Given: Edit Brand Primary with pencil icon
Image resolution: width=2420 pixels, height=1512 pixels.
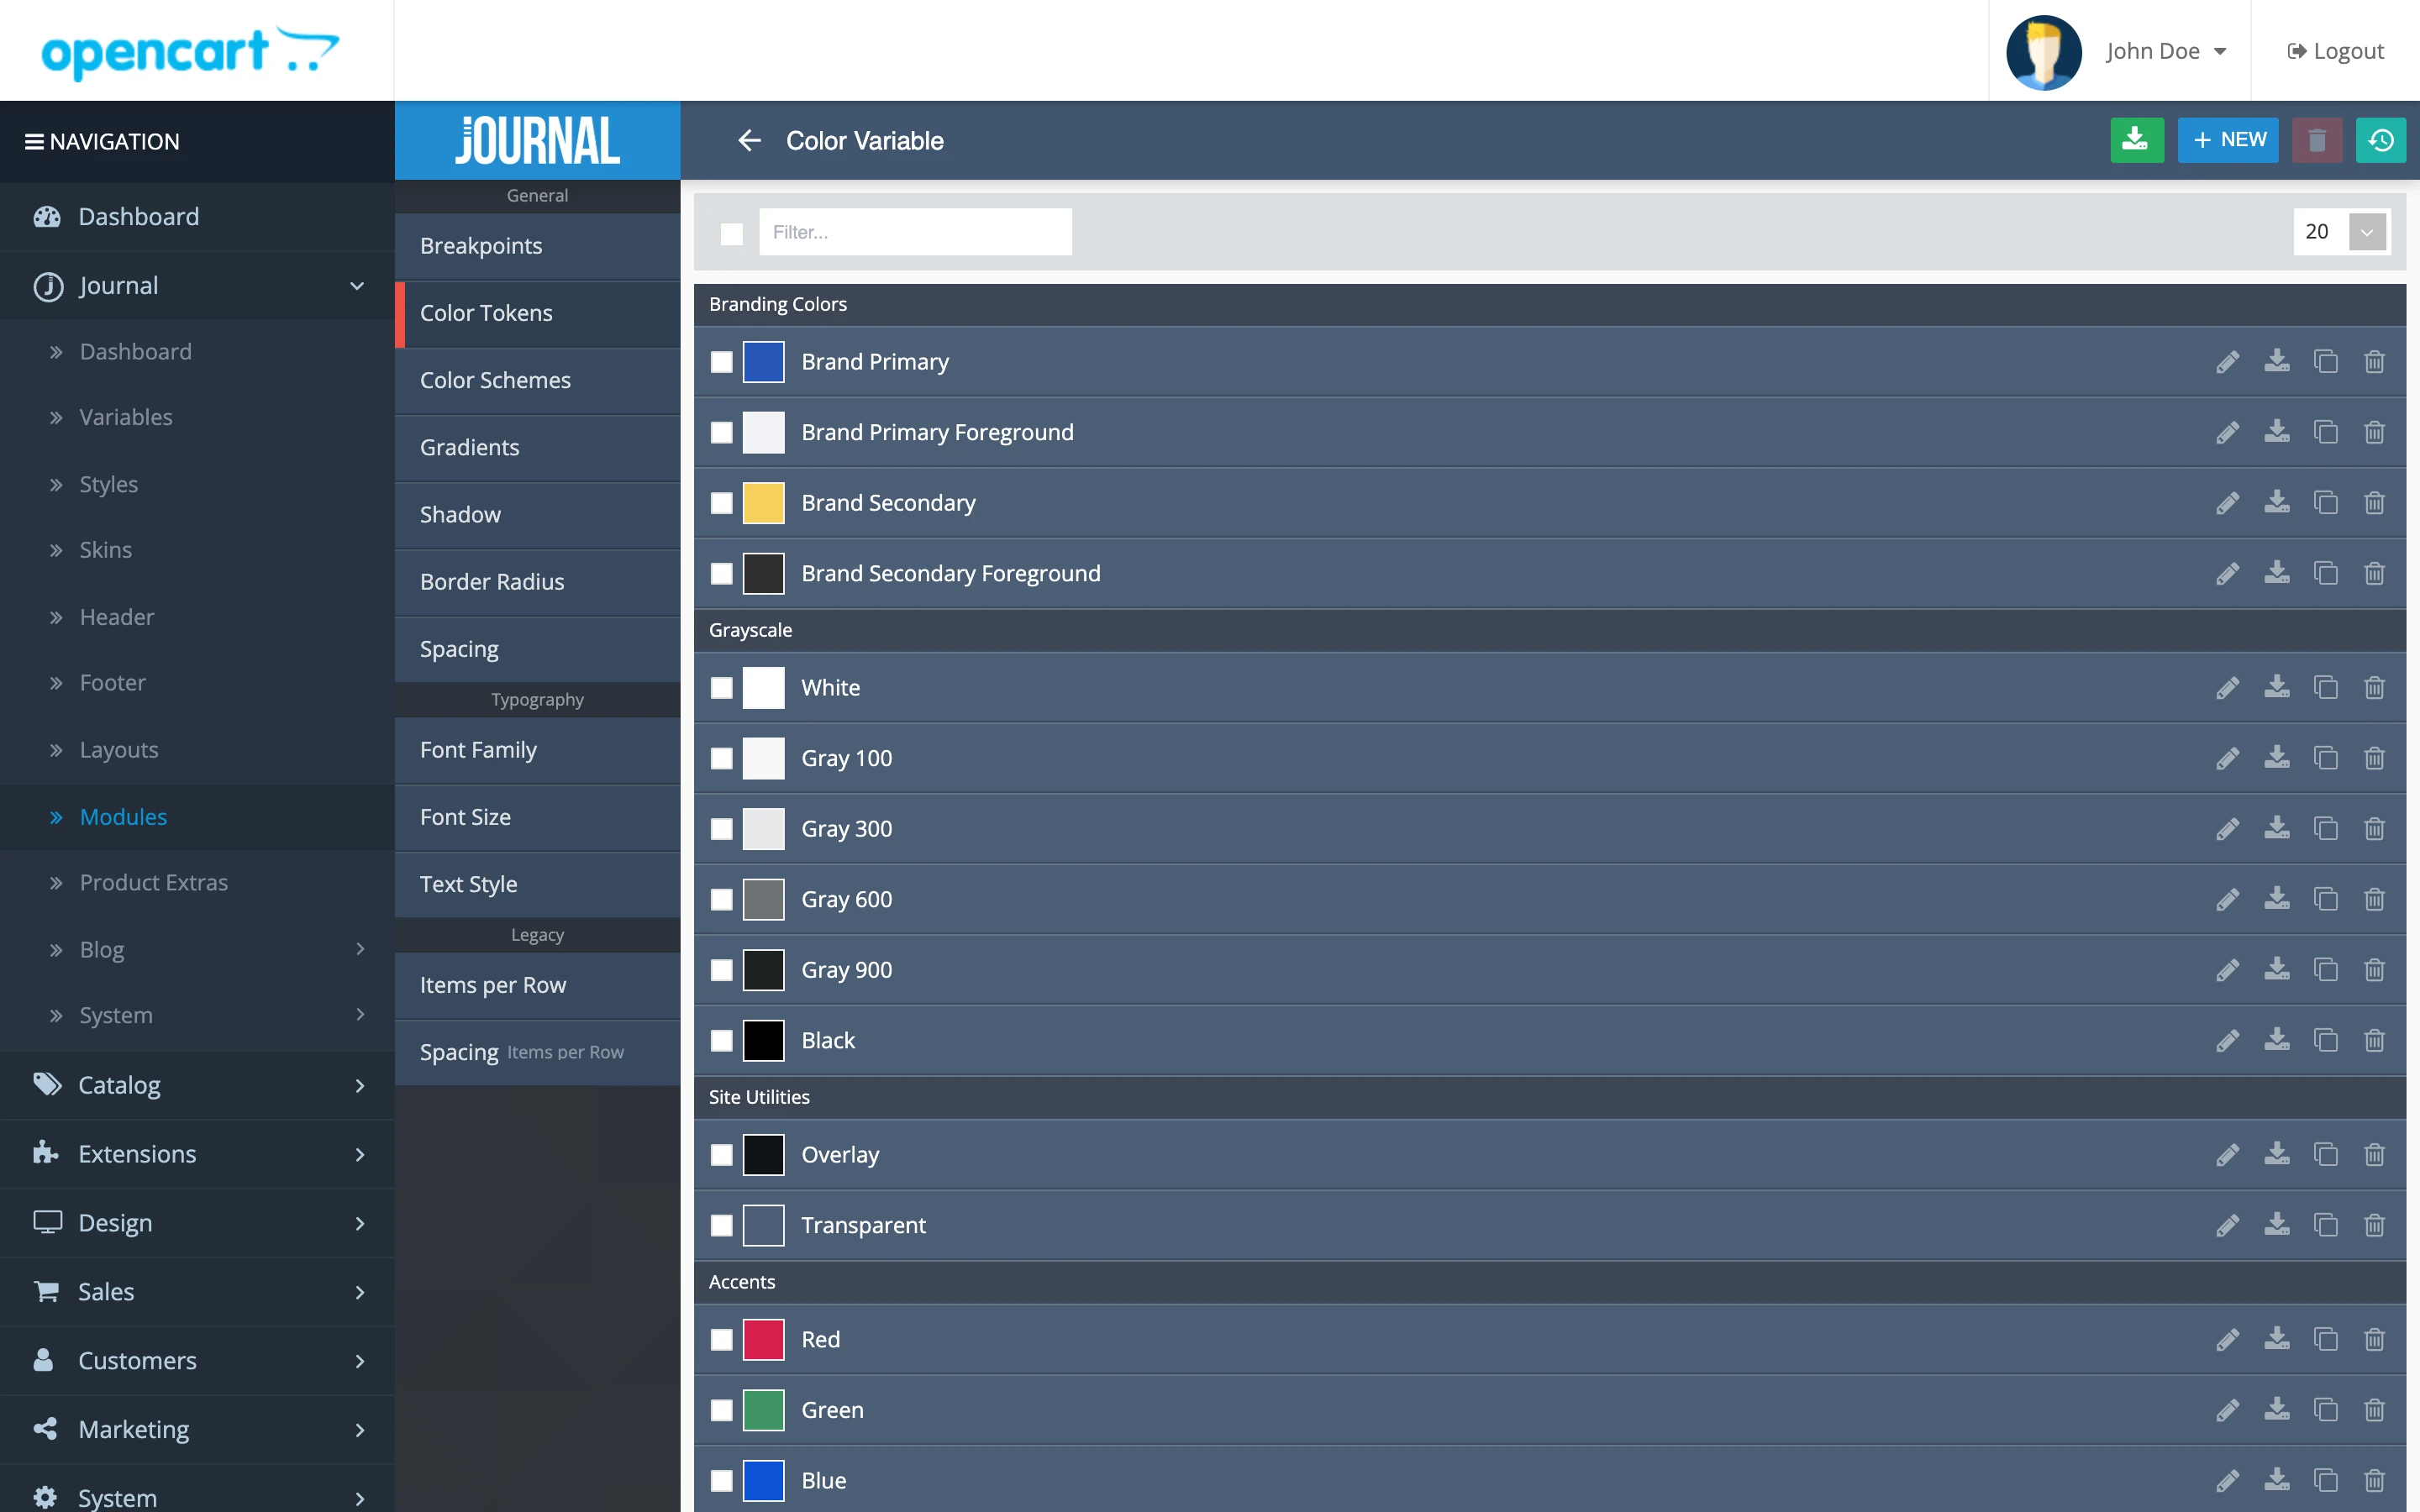Looking at the screenshot, I should pos(2227,362).
